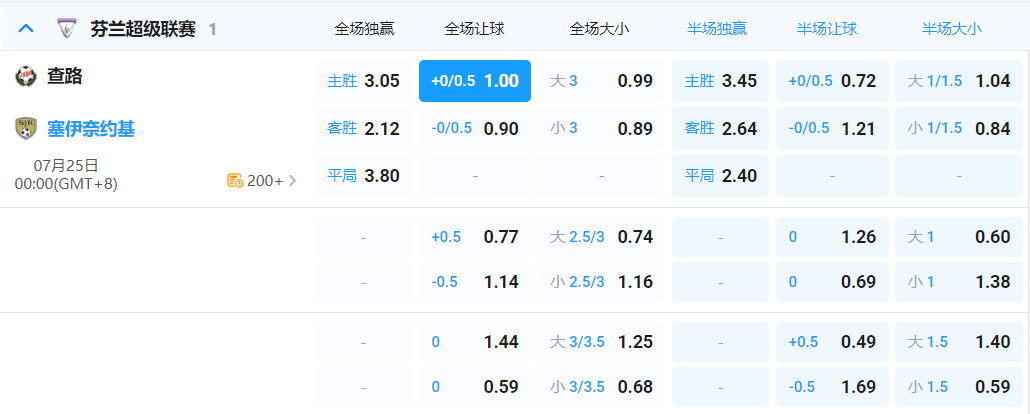Screen dimensions: 1030x414
Task: Pick 大 3/3.5 at 1.25
Action: coord(601,342)
